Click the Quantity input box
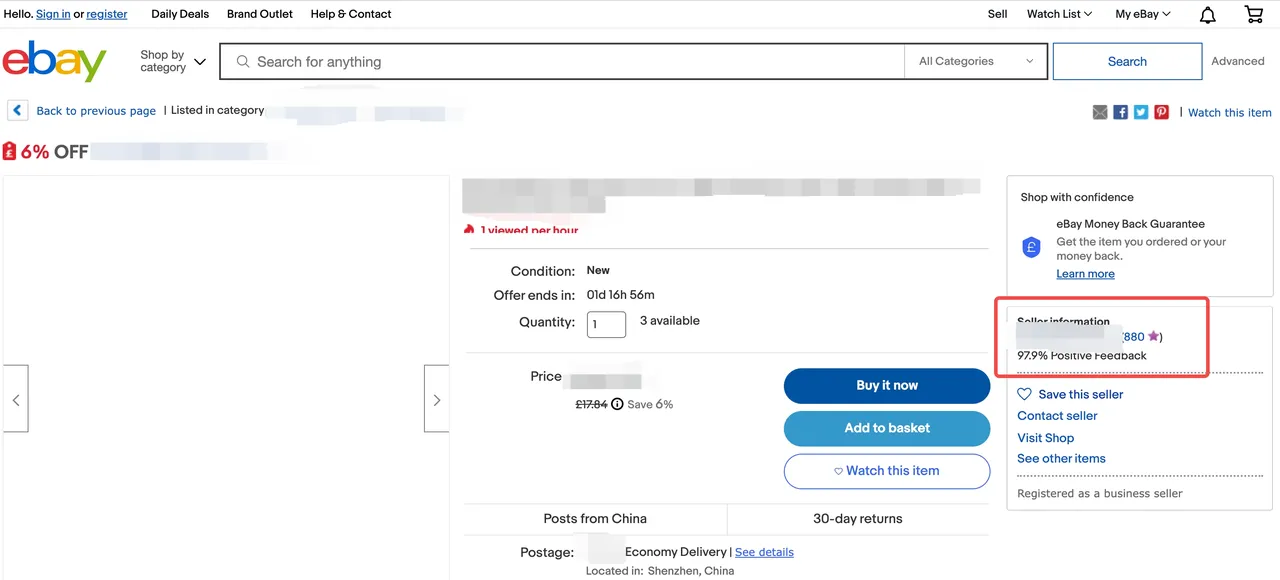This screenshot has height=580, width=1280. pos(606,324)
